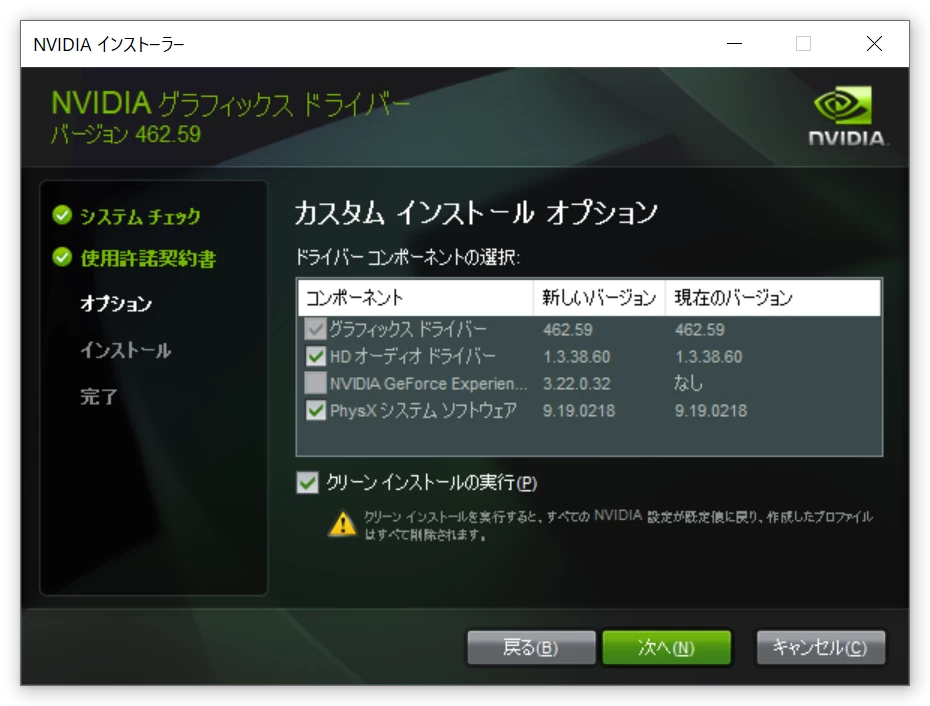Click the clean install warning message text
Image resolution: width=930 pixels, height=706 pixels.
coord(617,525)
